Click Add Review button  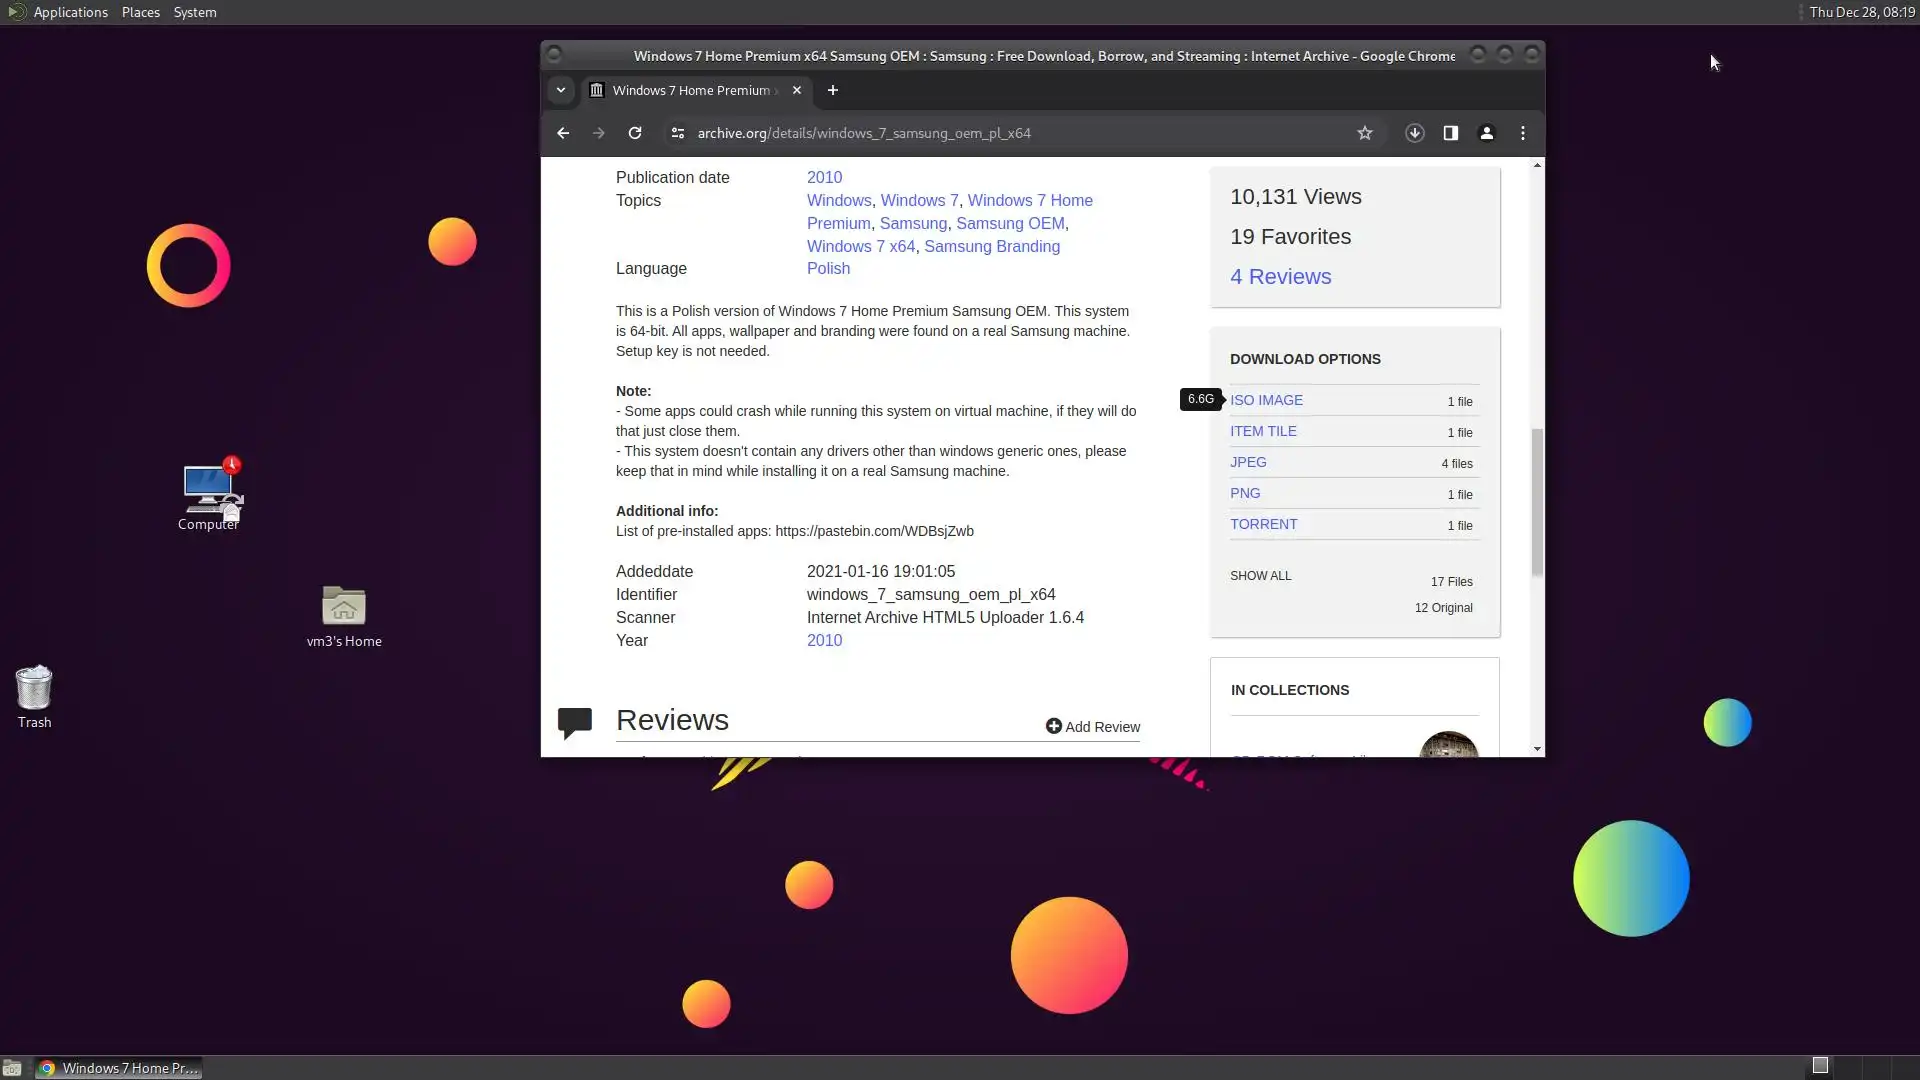[1092, 727]
